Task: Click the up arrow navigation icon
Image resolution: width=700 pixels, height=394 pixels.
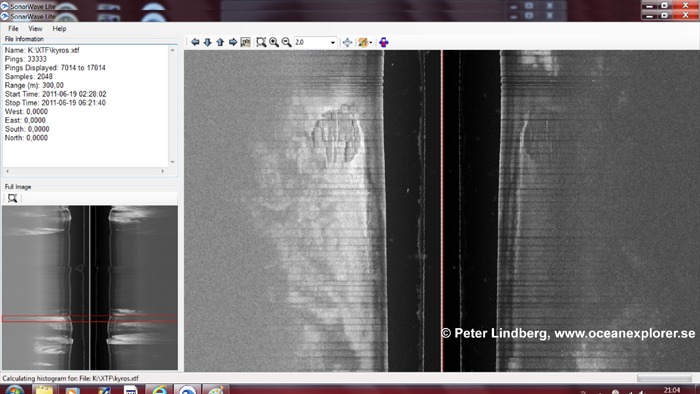Action: [x=220, y=42]
